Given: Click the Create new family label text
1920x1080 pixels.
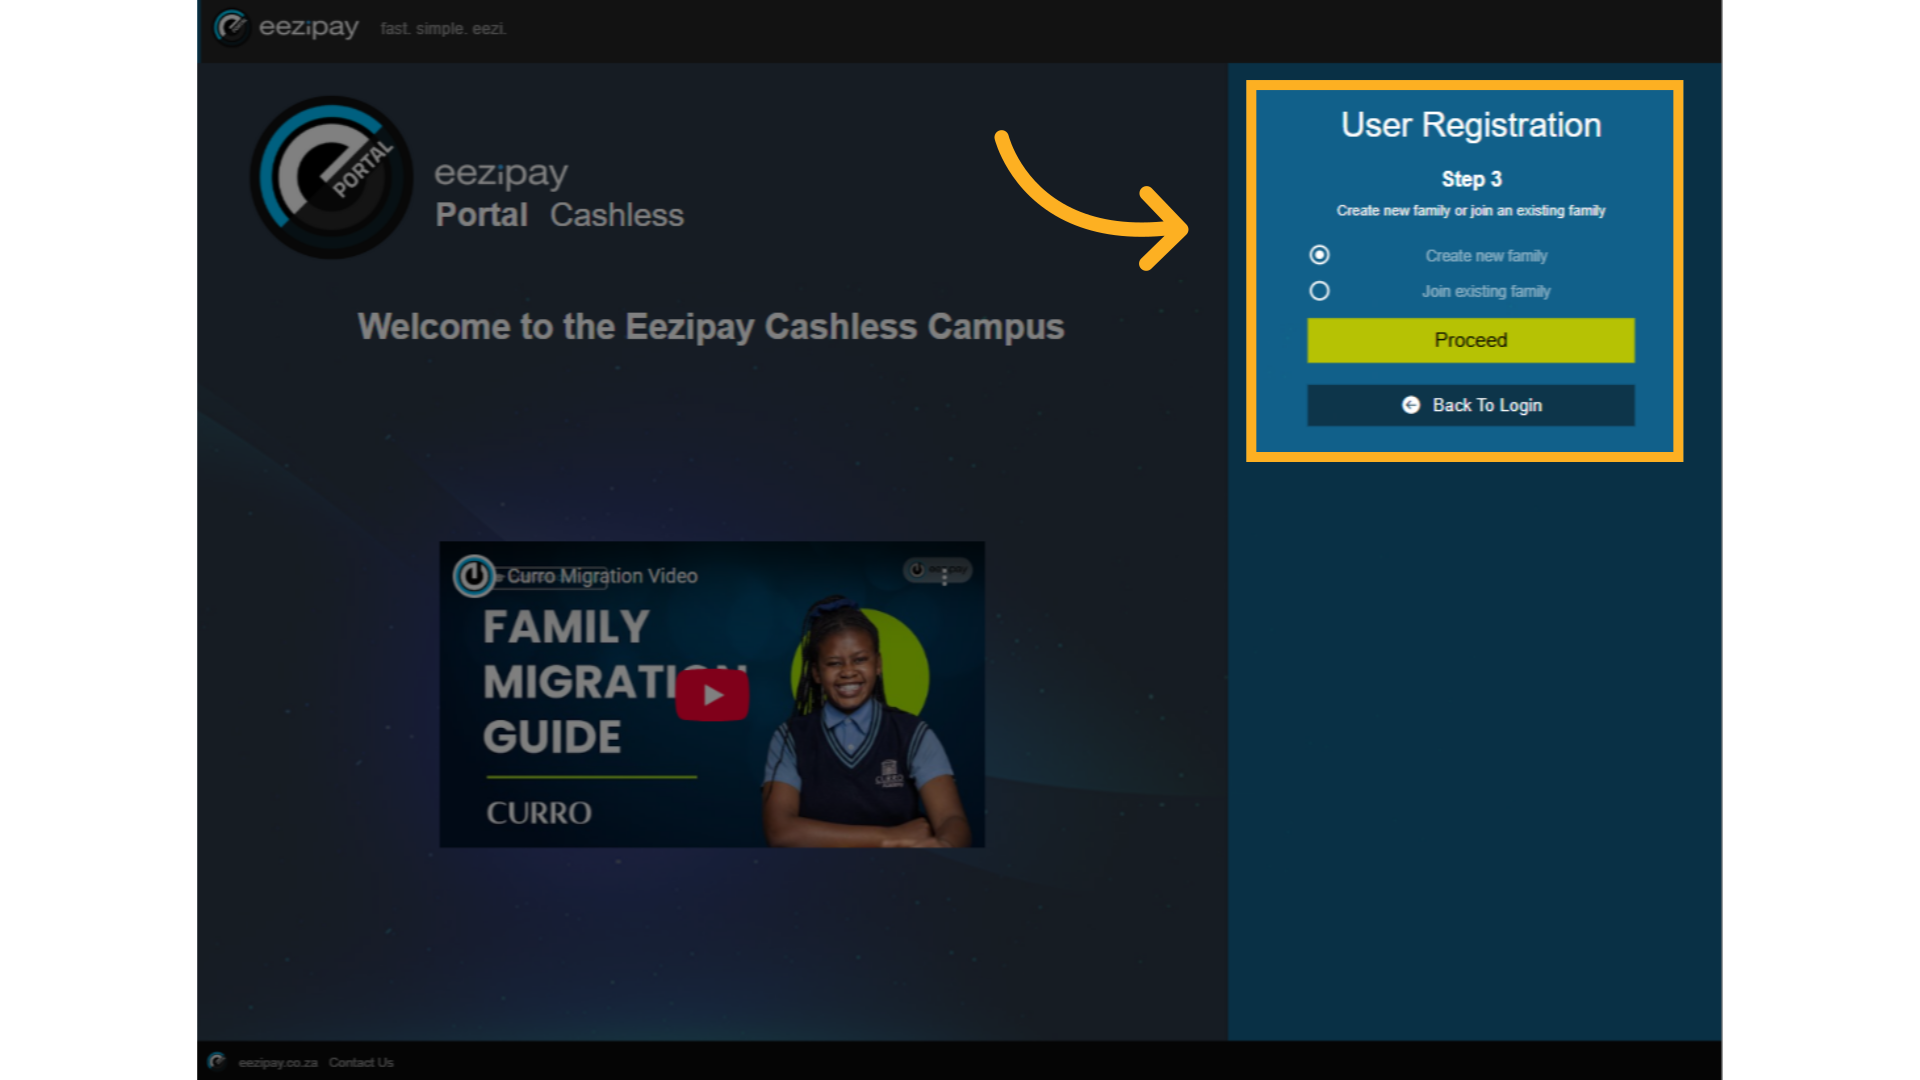Looking at the screenshot, I should tap(1486, 256).
